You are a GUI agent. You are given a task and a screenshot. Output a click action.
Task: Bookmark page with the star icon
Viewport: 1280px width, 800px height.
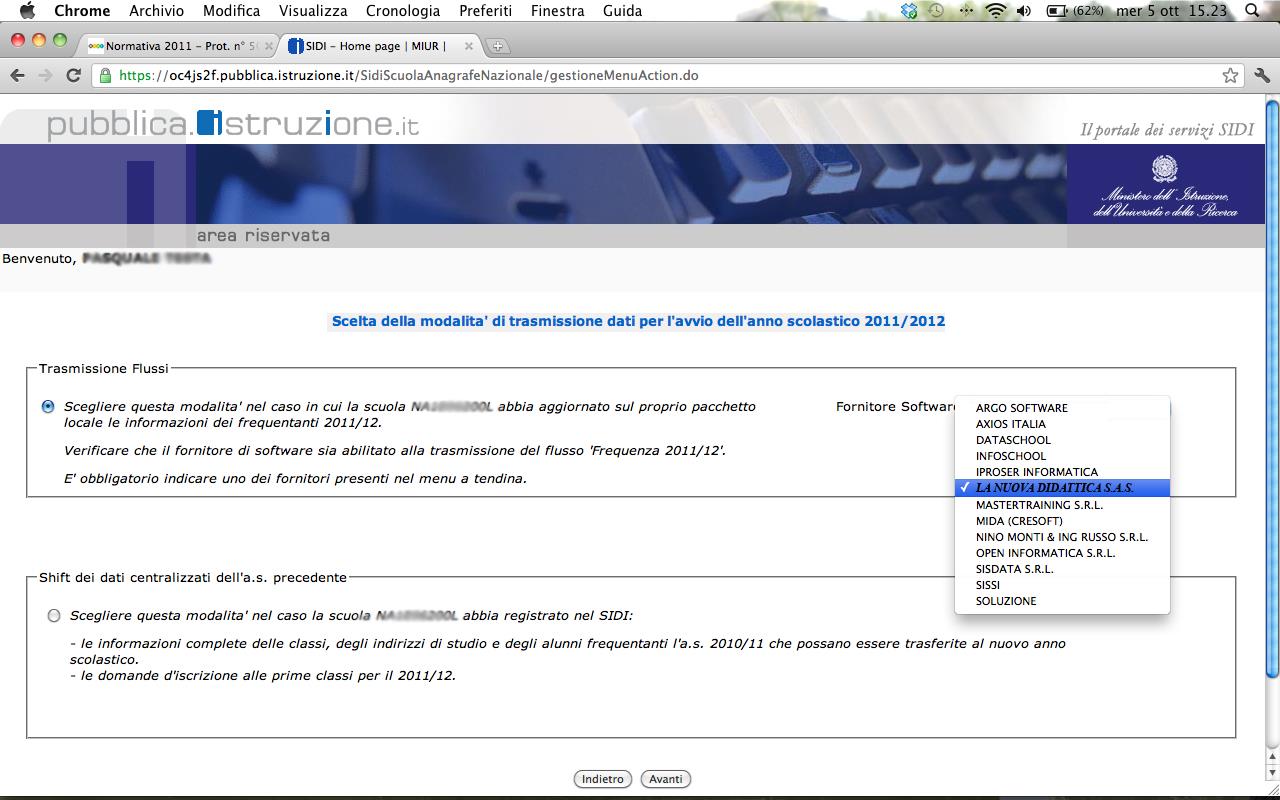coord(1231,75)
